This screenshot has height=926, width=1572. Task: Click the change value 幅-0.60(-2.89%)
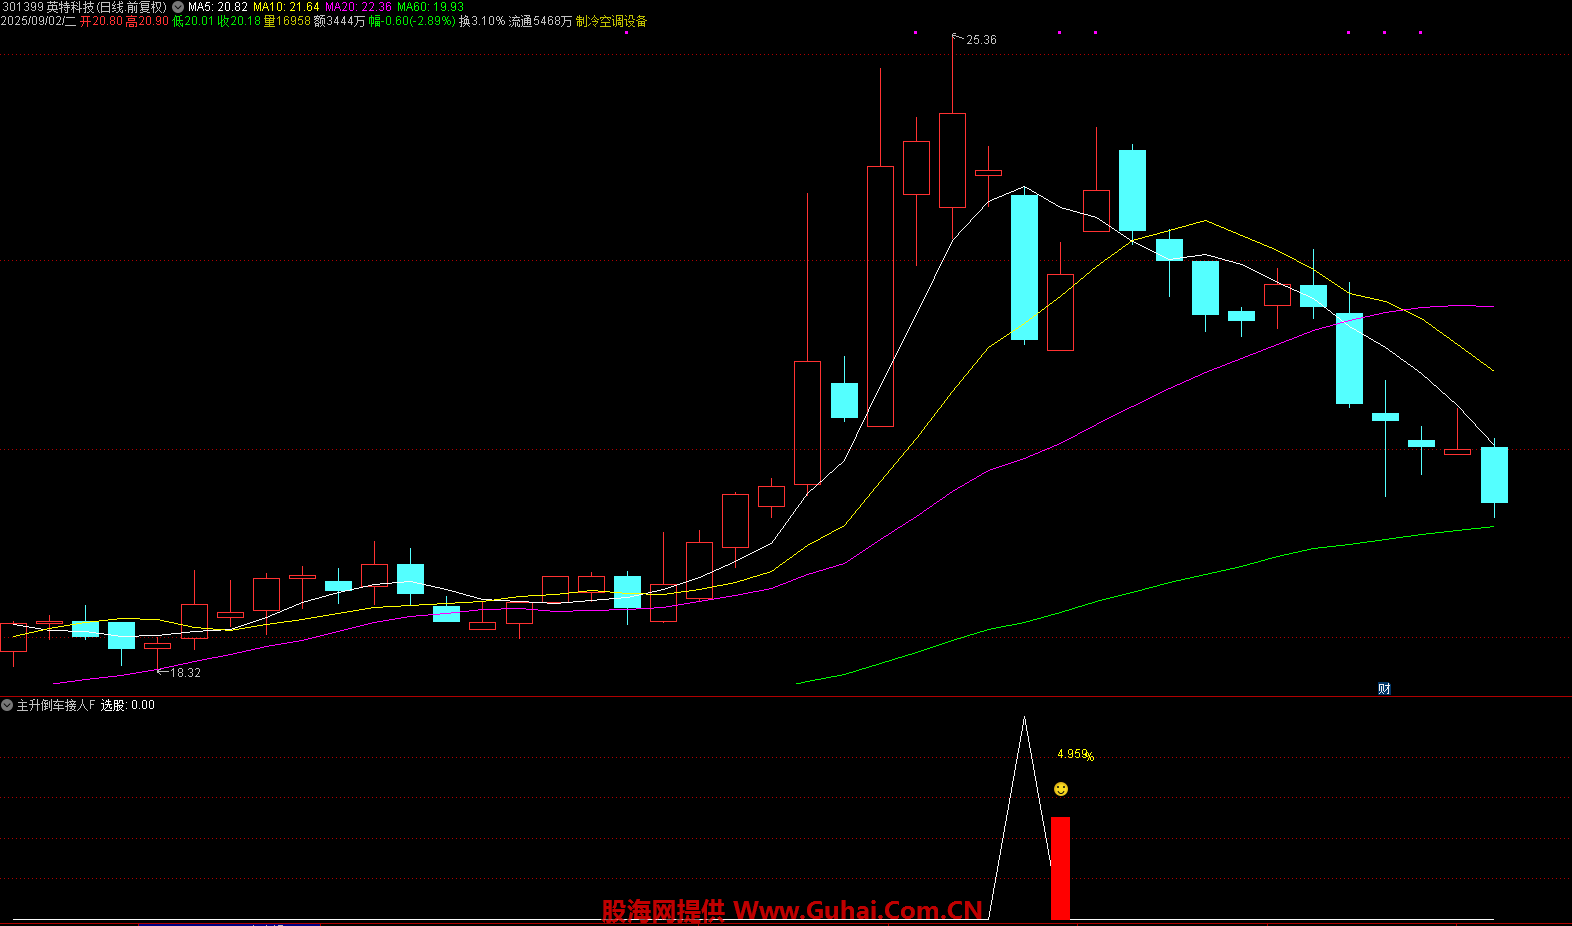[412, 21]
